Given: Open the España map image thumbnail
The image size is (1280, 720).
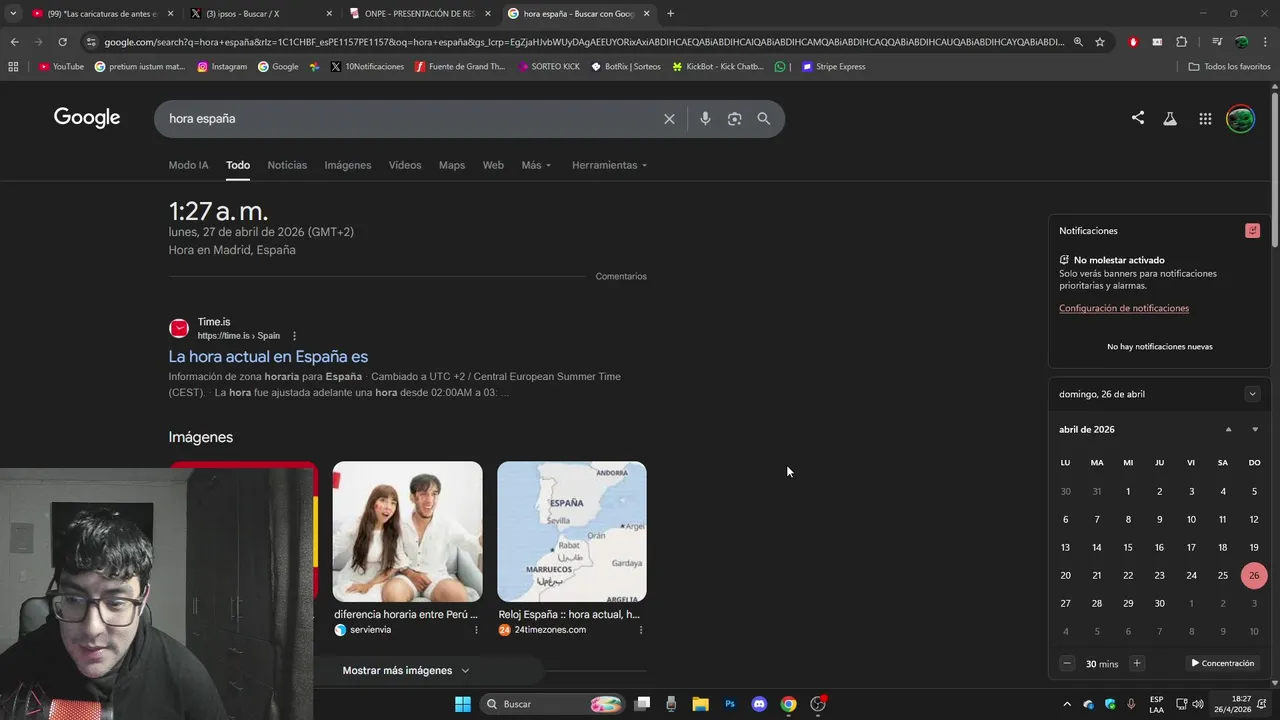Looking at the screenshot, I should point(572,531).
